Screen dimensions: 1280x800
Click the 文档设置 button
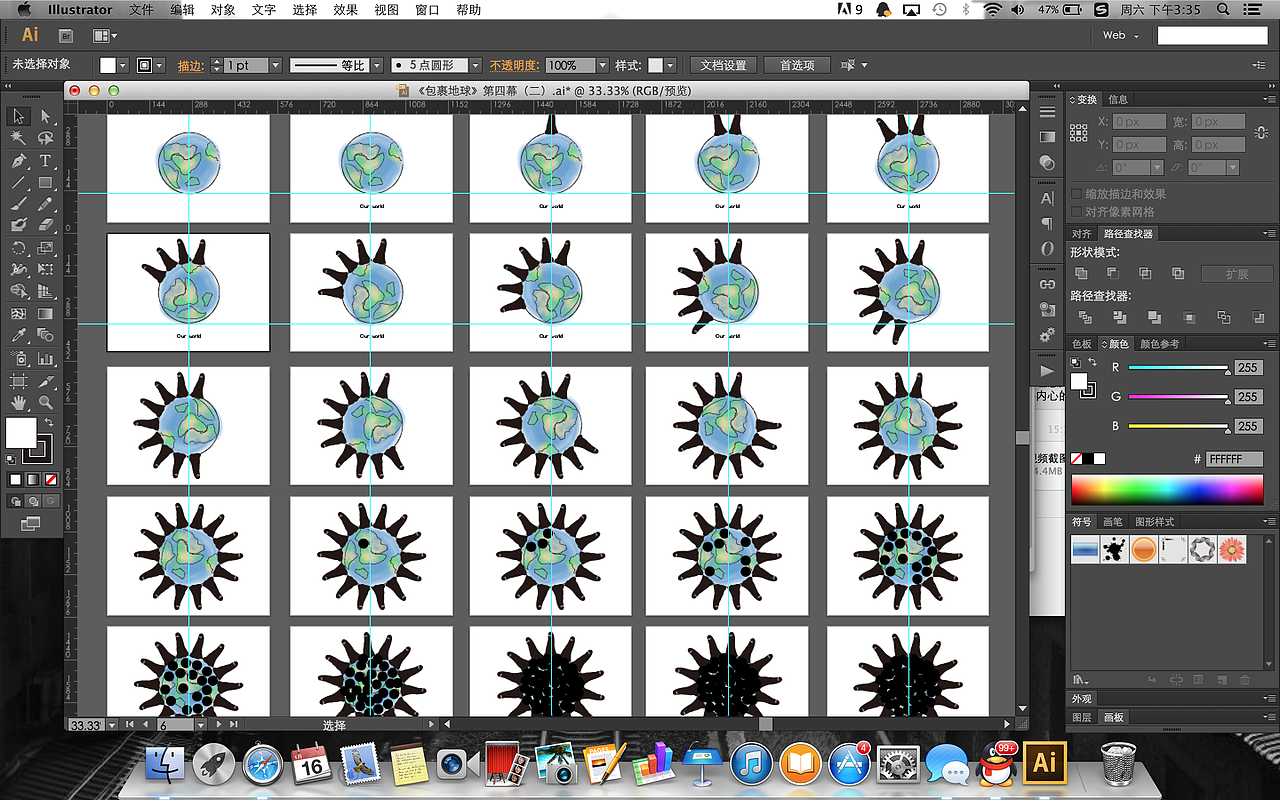tap(724, 65)
